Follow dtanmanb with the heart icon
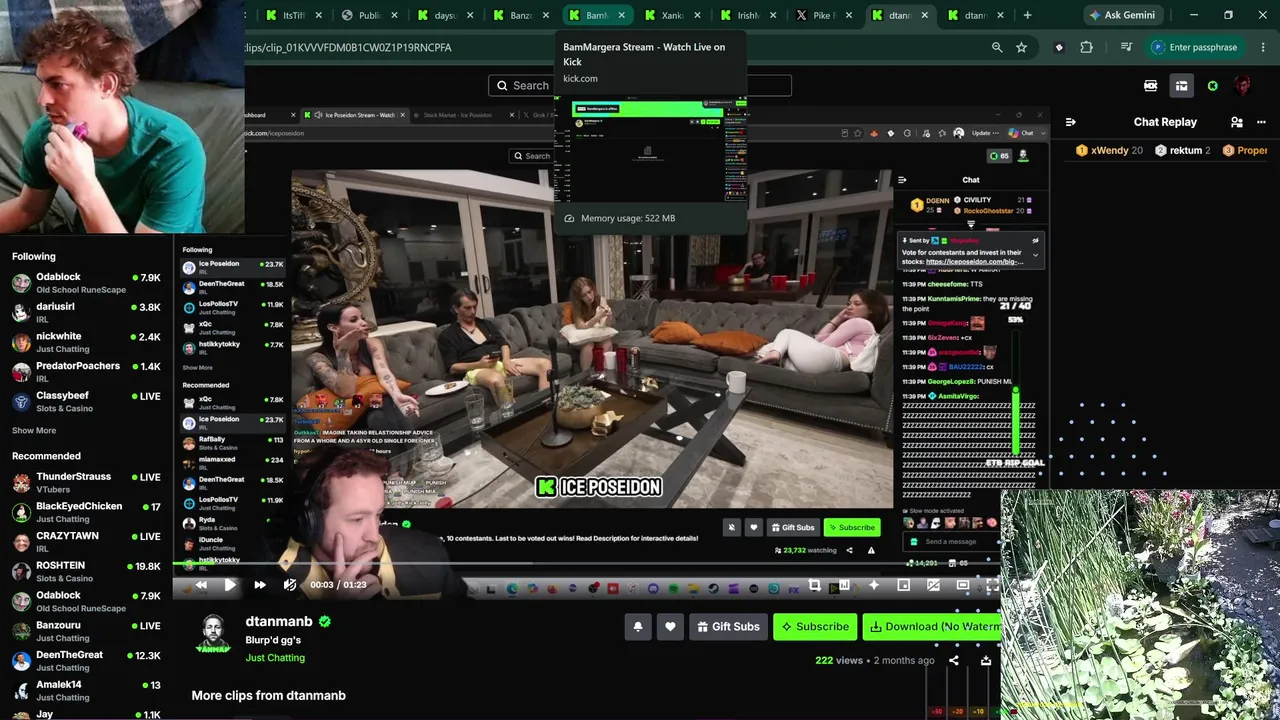 [670, 627]
